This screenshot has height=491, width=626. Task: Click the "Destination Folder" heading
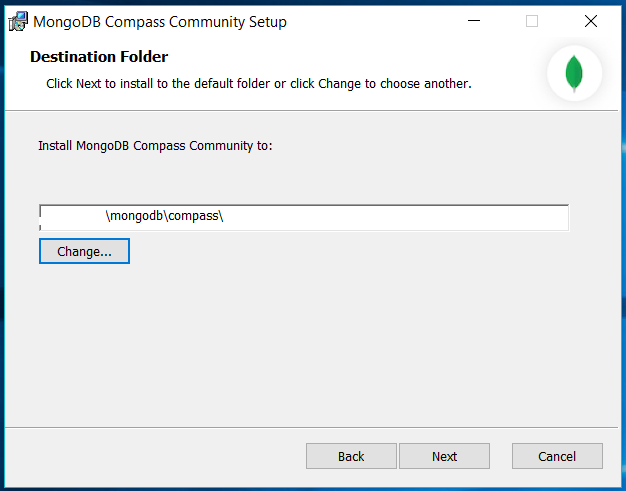99,57
